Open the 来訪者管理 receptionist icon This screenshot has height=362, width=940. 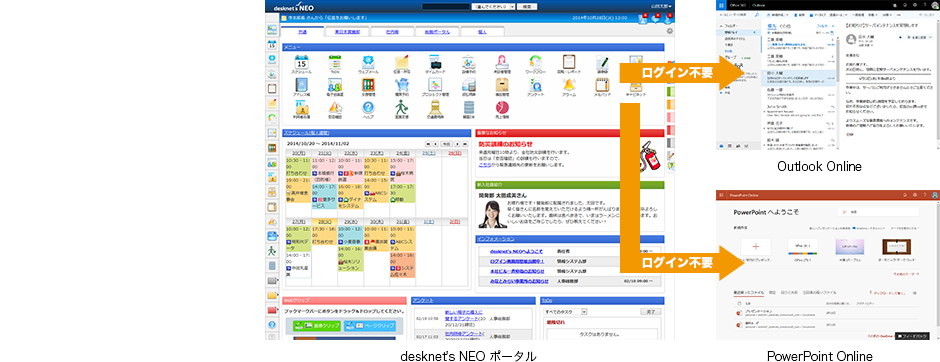click(x=502, y=61)
